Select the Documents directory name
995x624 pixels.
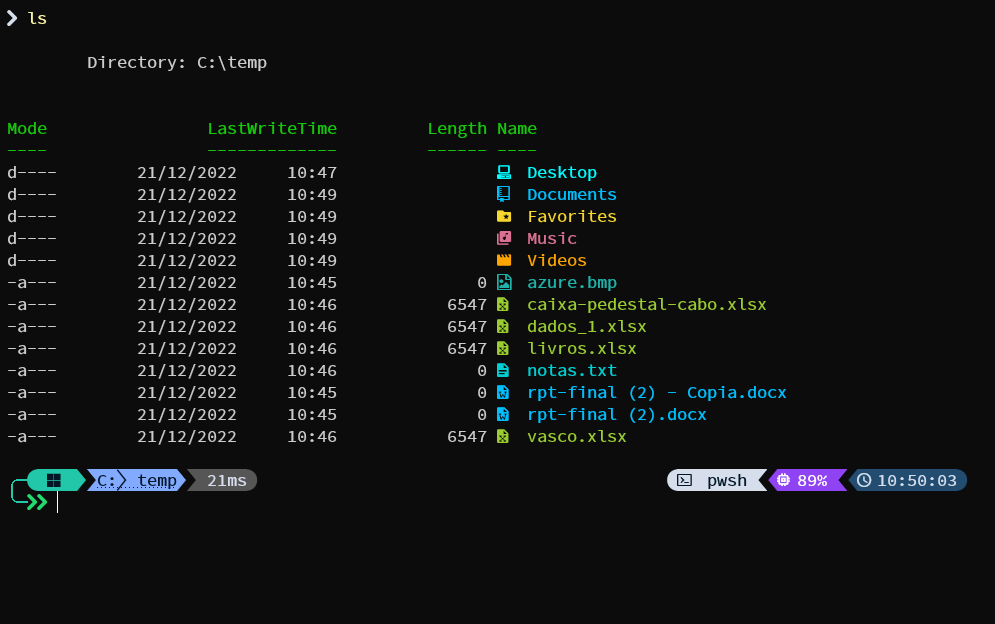click(572, 194)
